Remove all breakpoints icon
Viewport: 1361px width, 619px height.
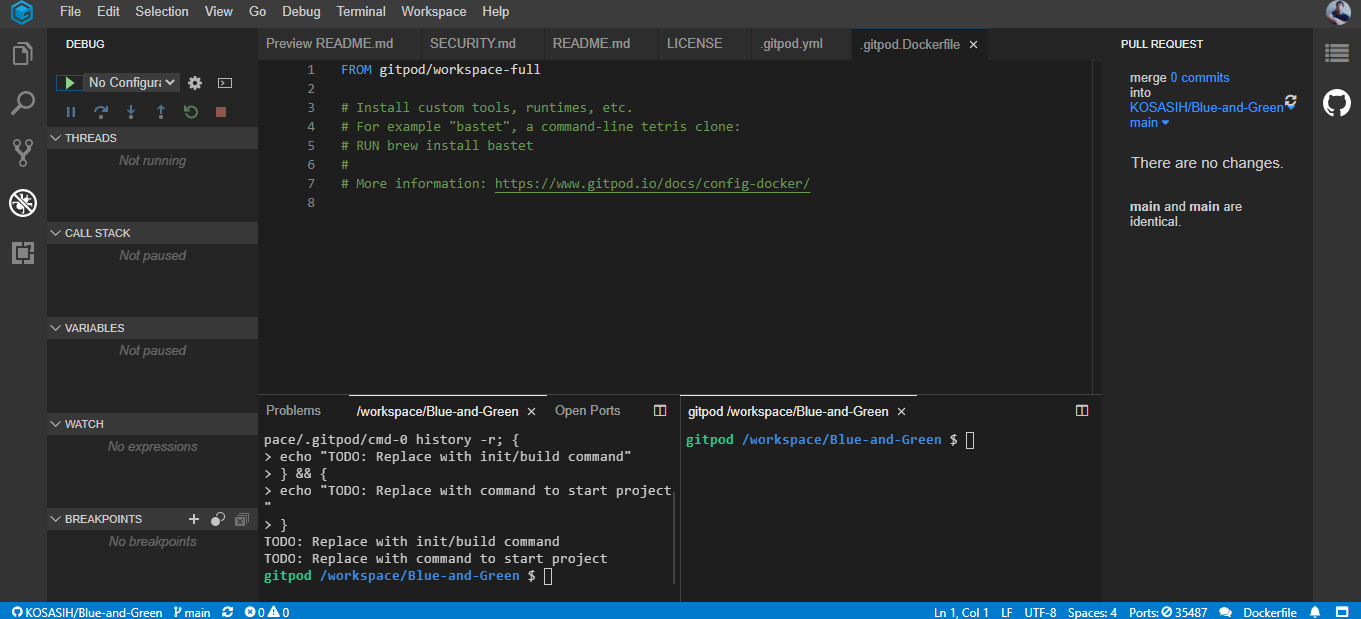click(242, 519)
